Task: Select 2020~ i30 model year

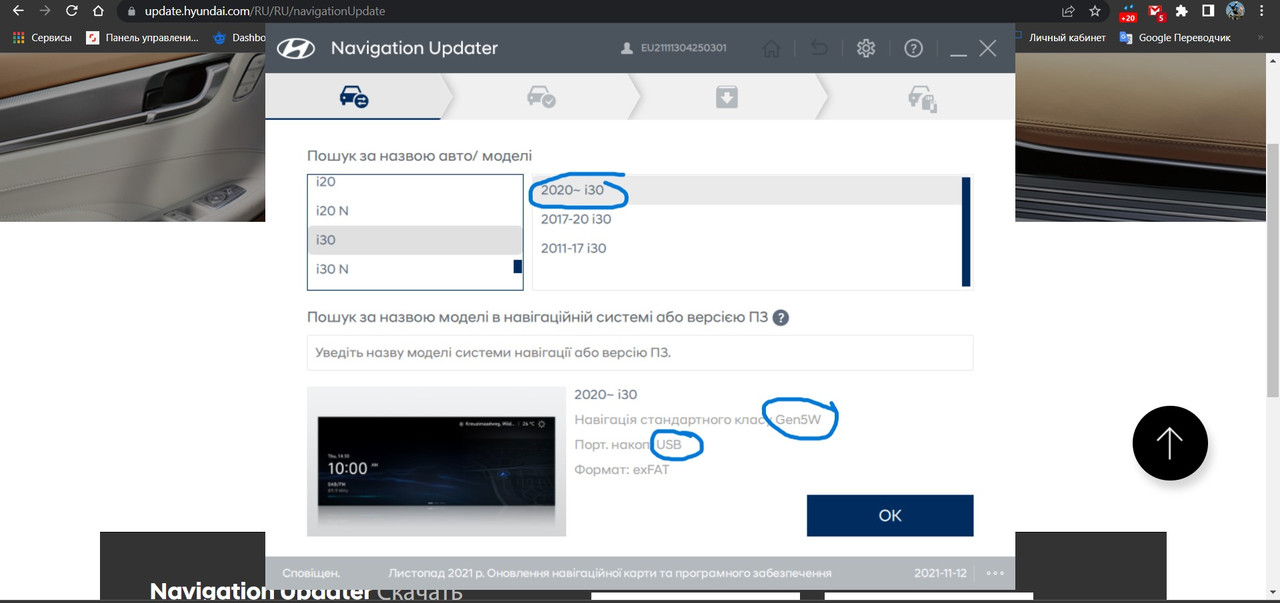Action: 746,190
